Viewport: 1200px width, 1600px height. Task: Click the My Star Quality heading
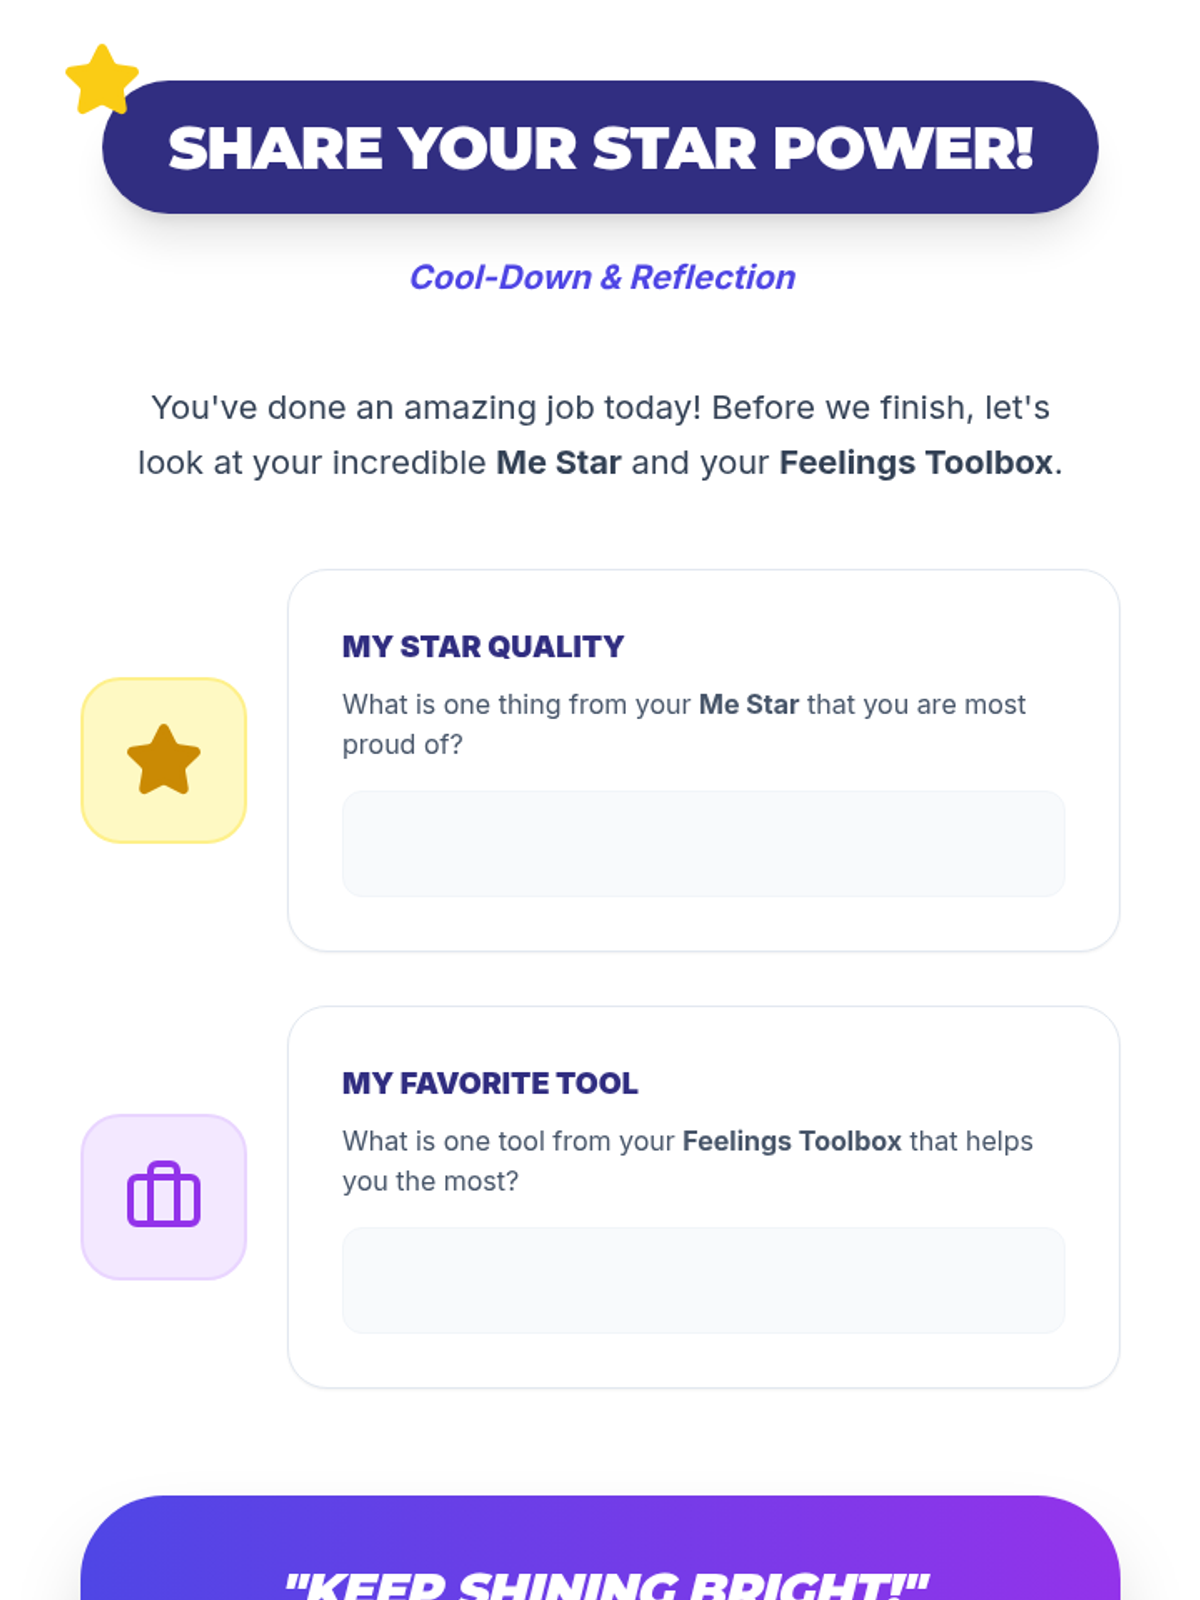[483, 647]
